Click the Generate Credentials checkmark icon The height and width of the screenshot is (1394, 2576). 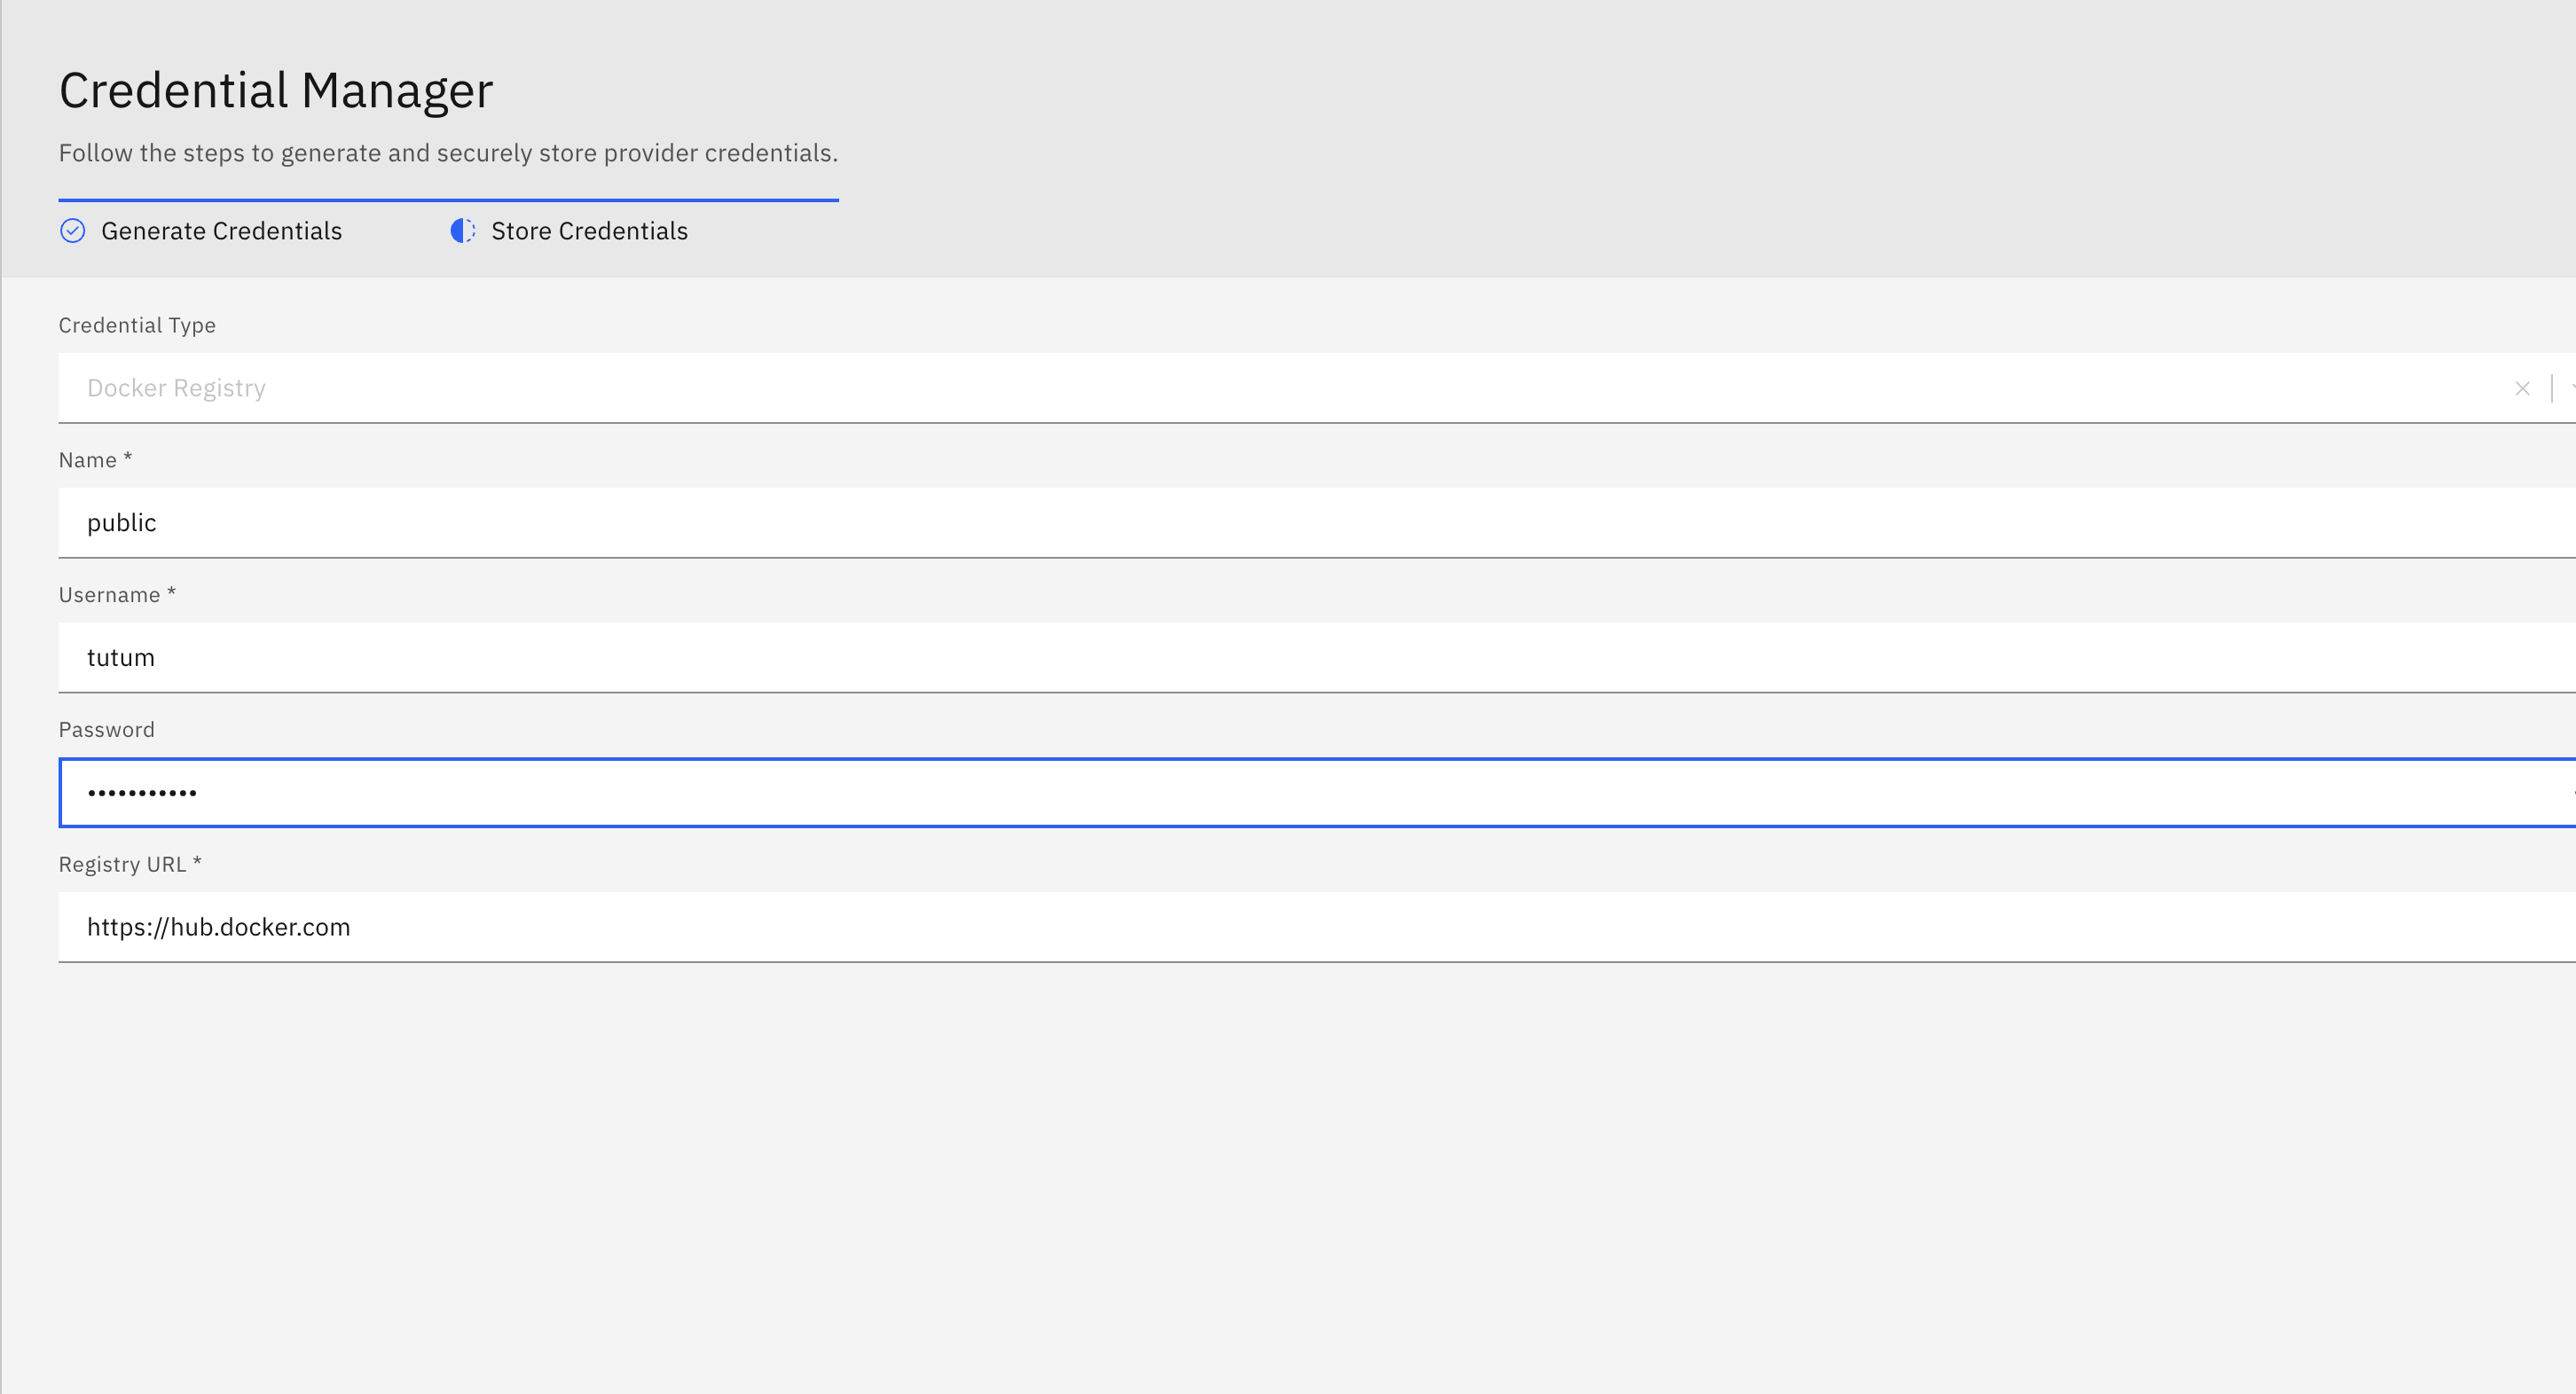pyautogui.click(x=72, y=231)
